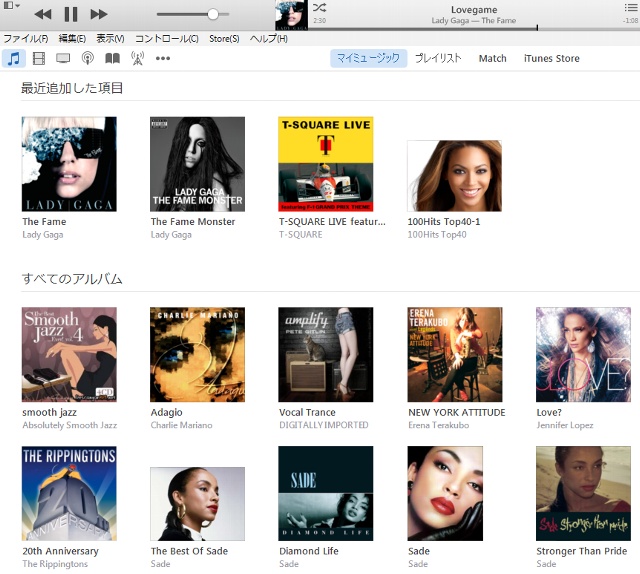
Task: Click the elapsed time 2:30 display
Action: point(320,20)
